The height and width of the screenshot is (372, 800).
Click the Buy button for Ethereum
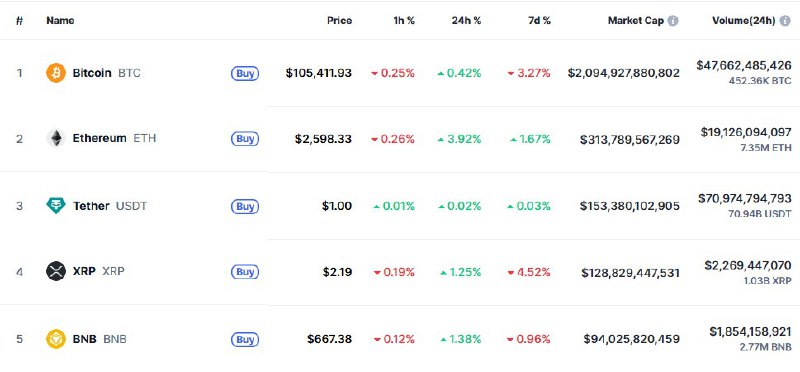coord(245,139)
